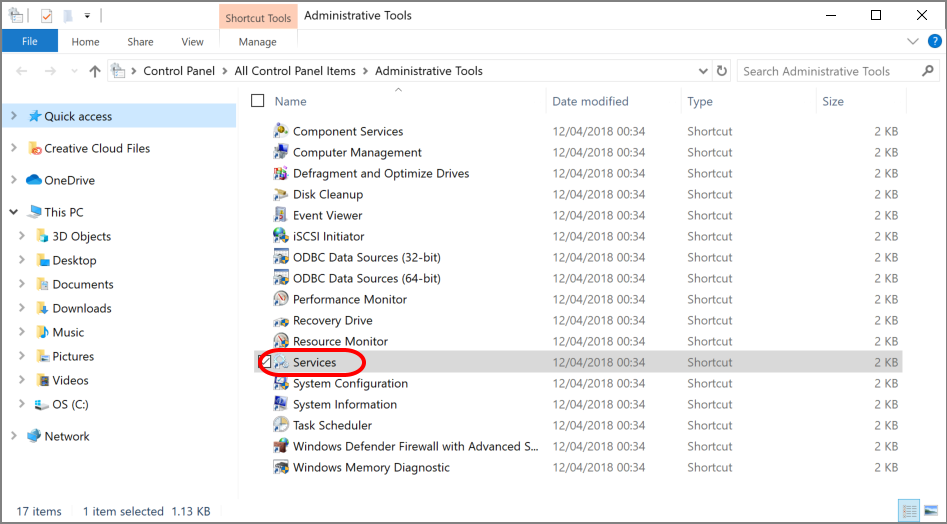Expand the 3D Objects folder node
Image resolution: width=947 pixels, height=524 pixels.
tap(22, 236)
